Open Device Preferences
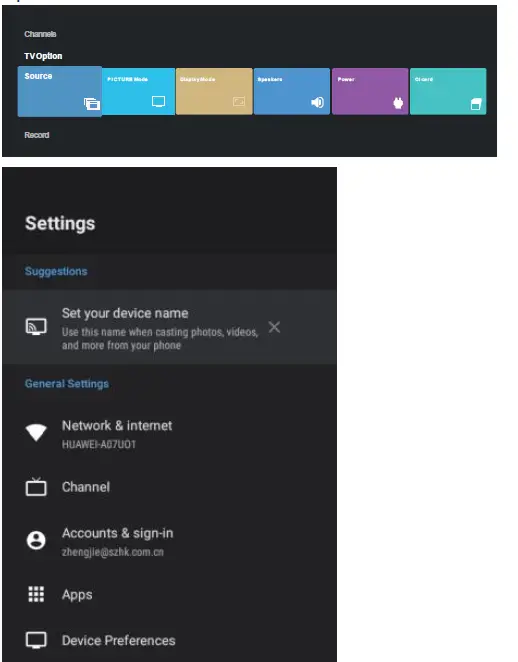The image size is (518, 662). [169, 640]
